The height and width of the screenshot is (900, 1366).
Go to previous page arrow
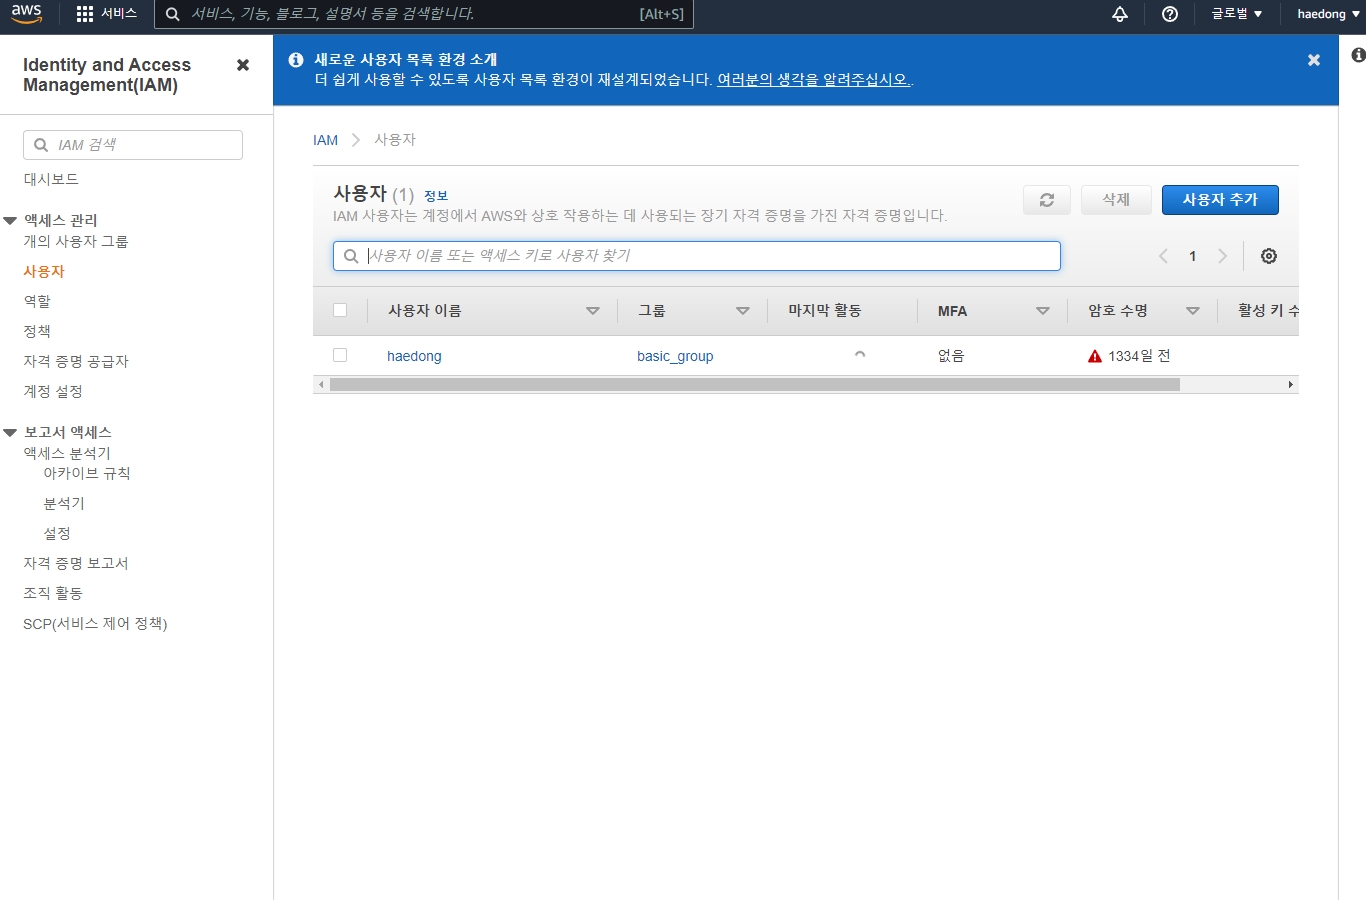coord(1163,256)
